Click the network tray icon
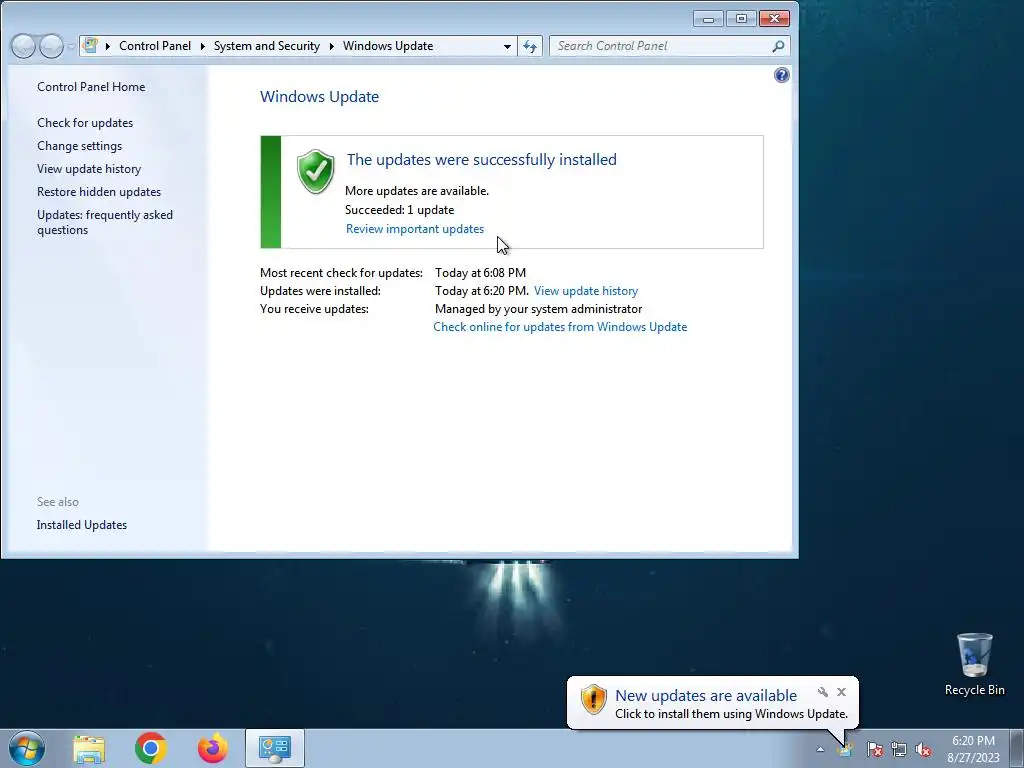 tap(899, 749)
